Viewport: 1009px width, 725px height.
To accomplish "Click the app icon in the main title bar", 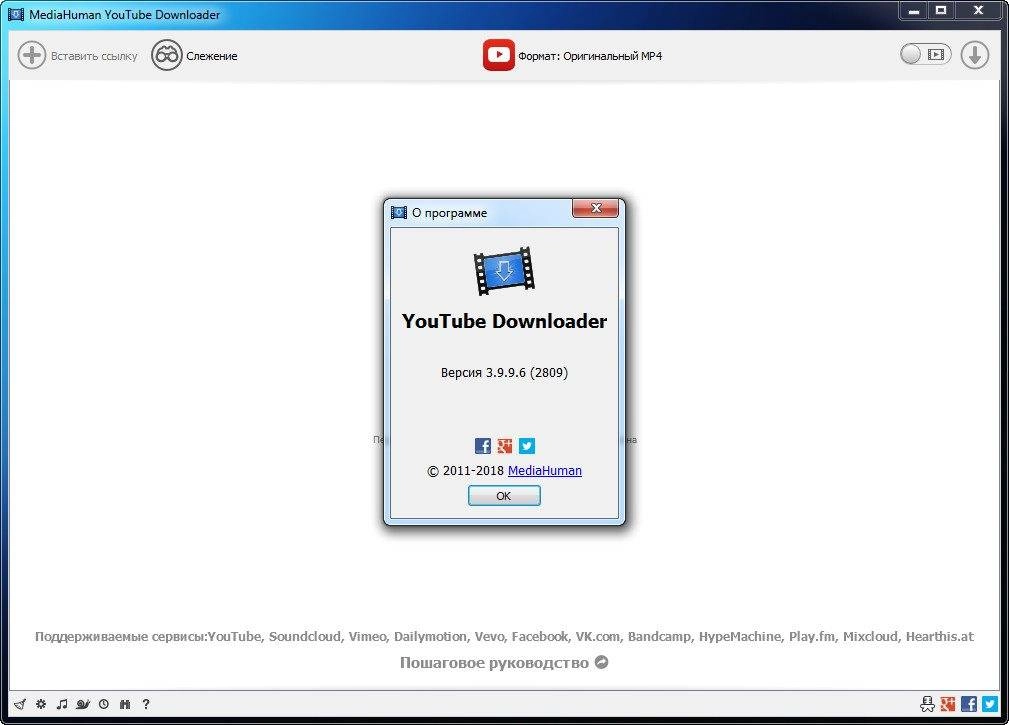I will (x=15, y=14).
